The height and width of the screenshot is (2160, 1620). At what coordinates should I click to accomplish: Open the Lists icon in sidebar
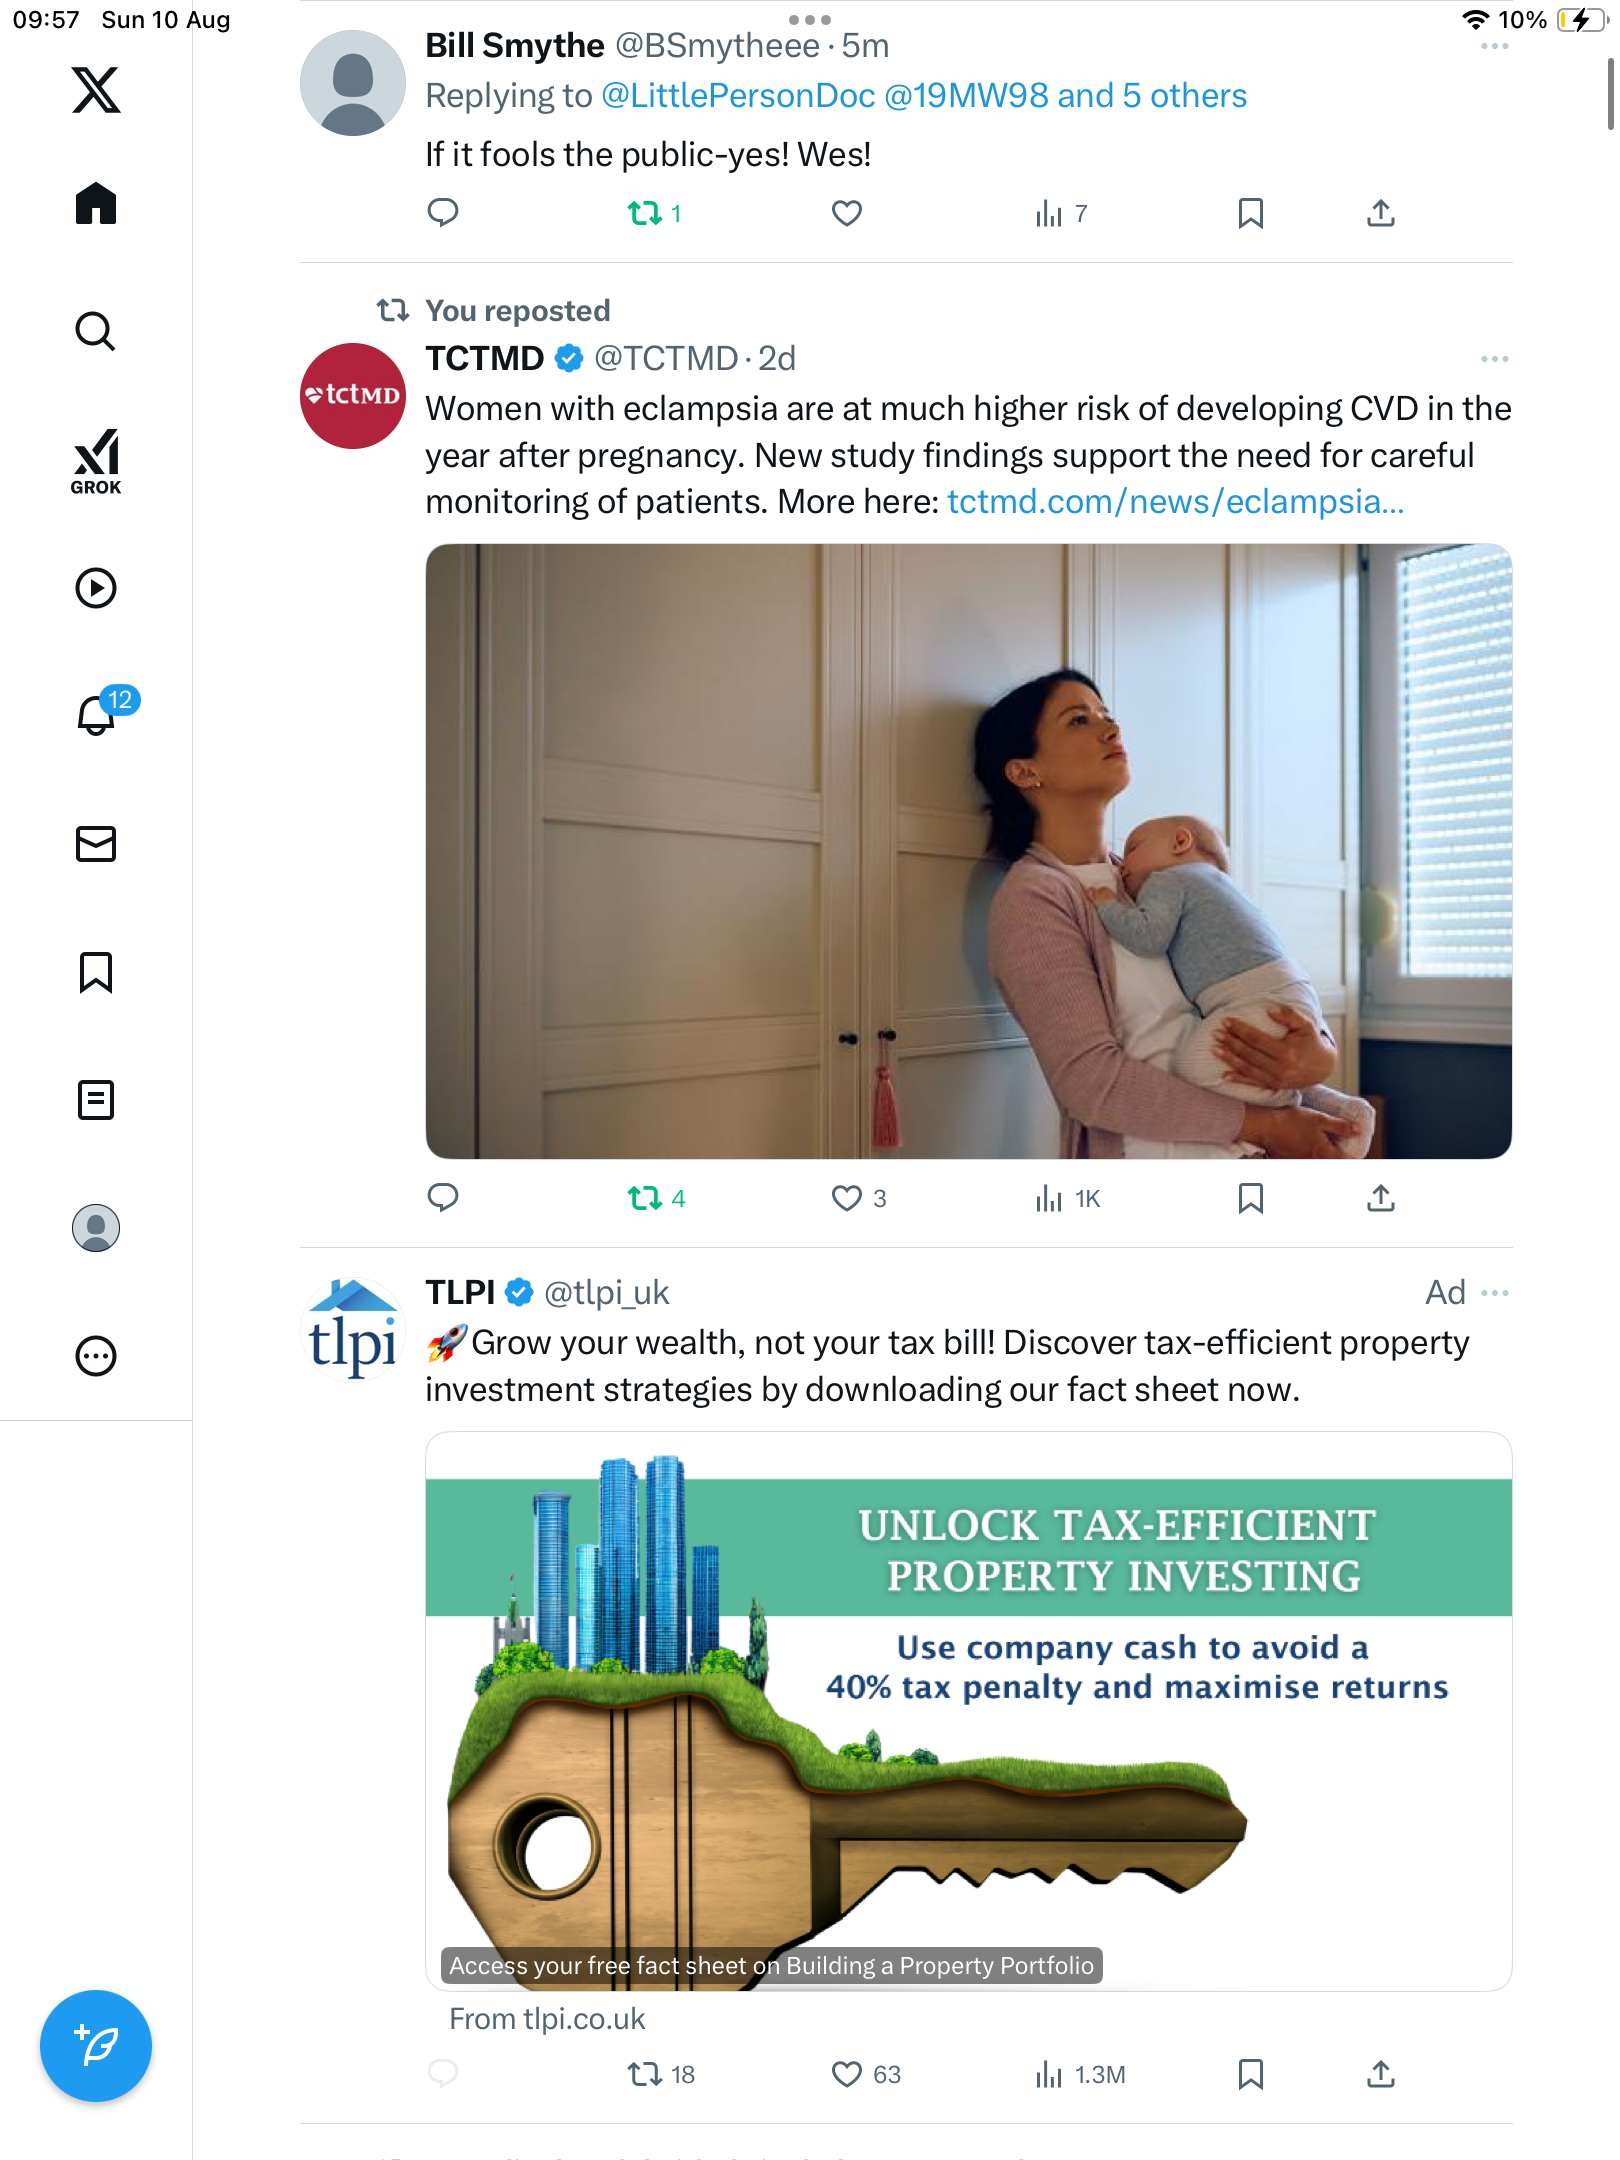96,1100
